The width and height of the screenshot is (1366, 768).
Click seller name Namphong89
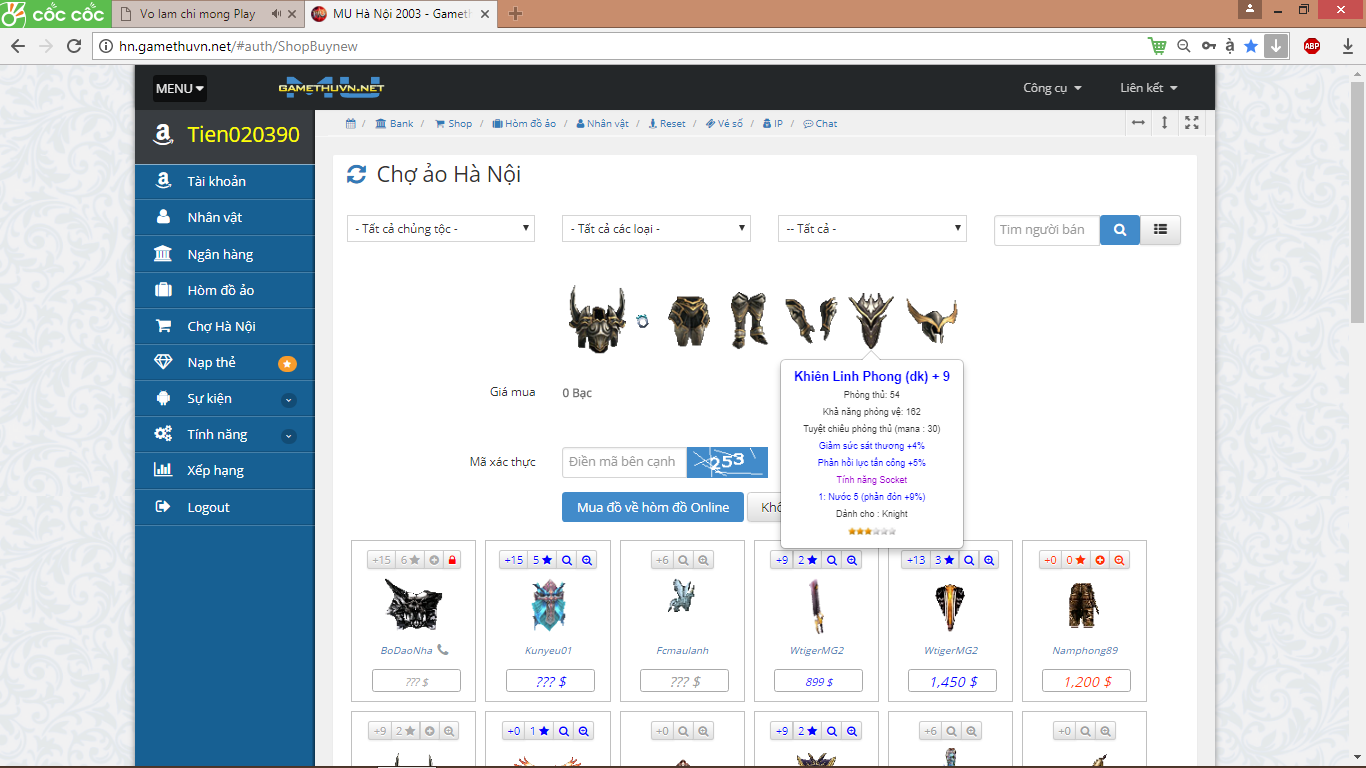click(1085, 650)
